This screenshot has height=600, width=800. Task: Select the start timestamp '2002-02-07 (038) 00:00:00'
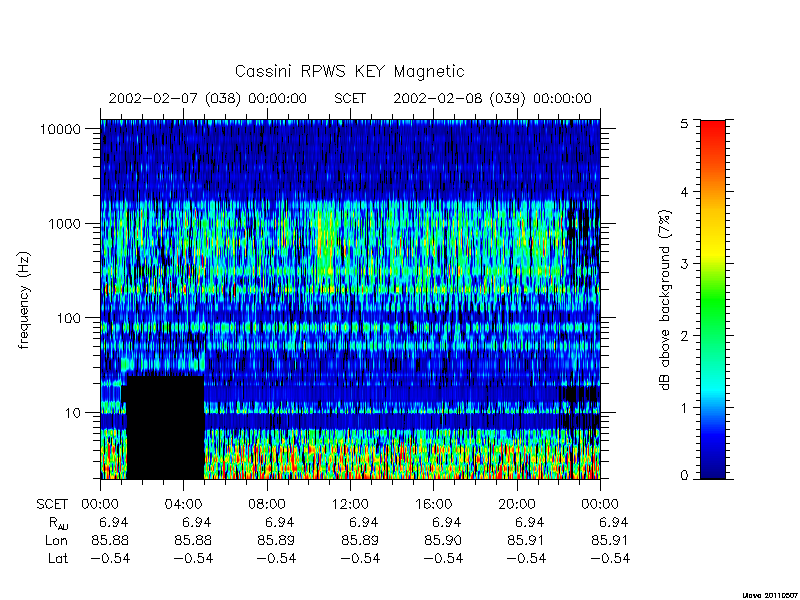[x=208, y=98]
